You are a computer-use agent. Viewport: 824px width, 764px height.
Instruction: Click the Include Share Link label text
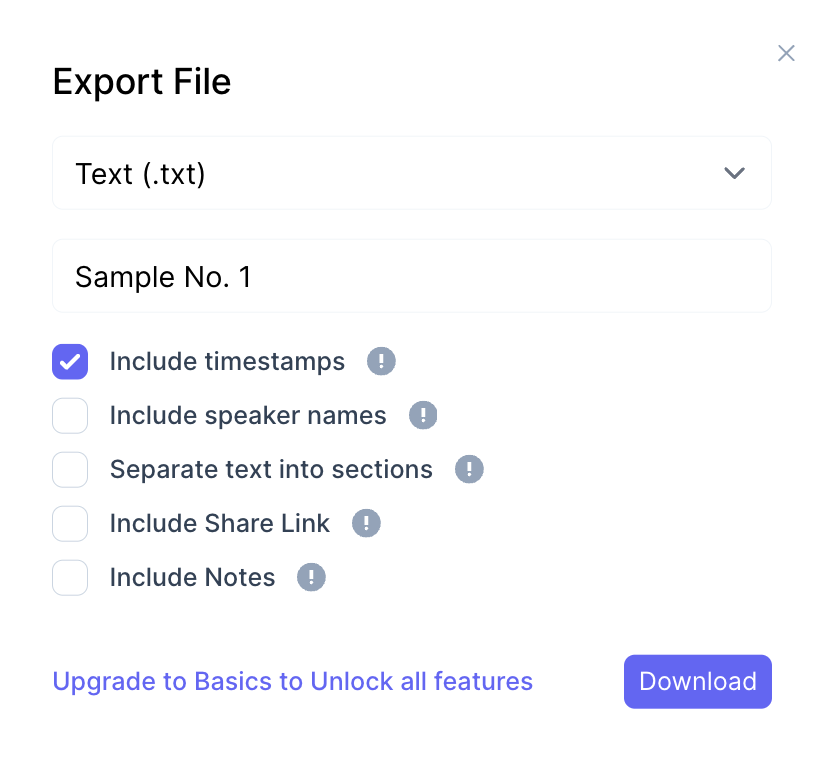click(219, 524)
